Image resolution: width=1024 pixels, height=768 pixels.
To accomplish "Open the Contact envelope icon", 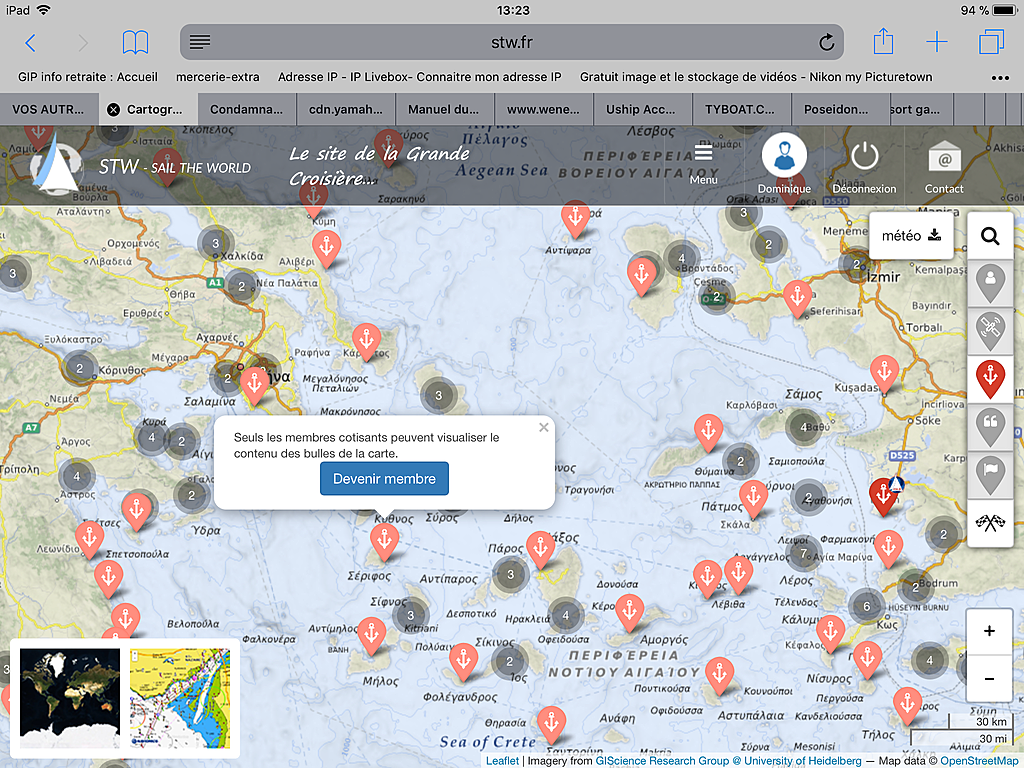I will (x=944, y=157).
